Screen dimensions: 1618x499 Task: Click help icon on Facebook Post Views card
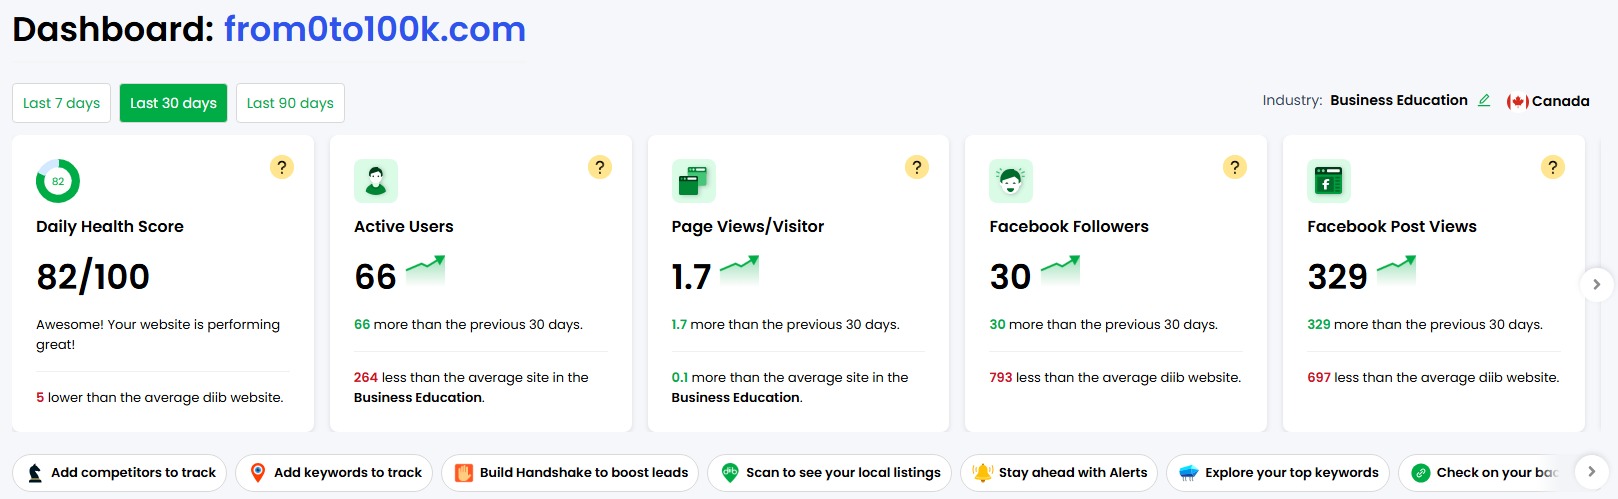click(x=1553, y=167)
